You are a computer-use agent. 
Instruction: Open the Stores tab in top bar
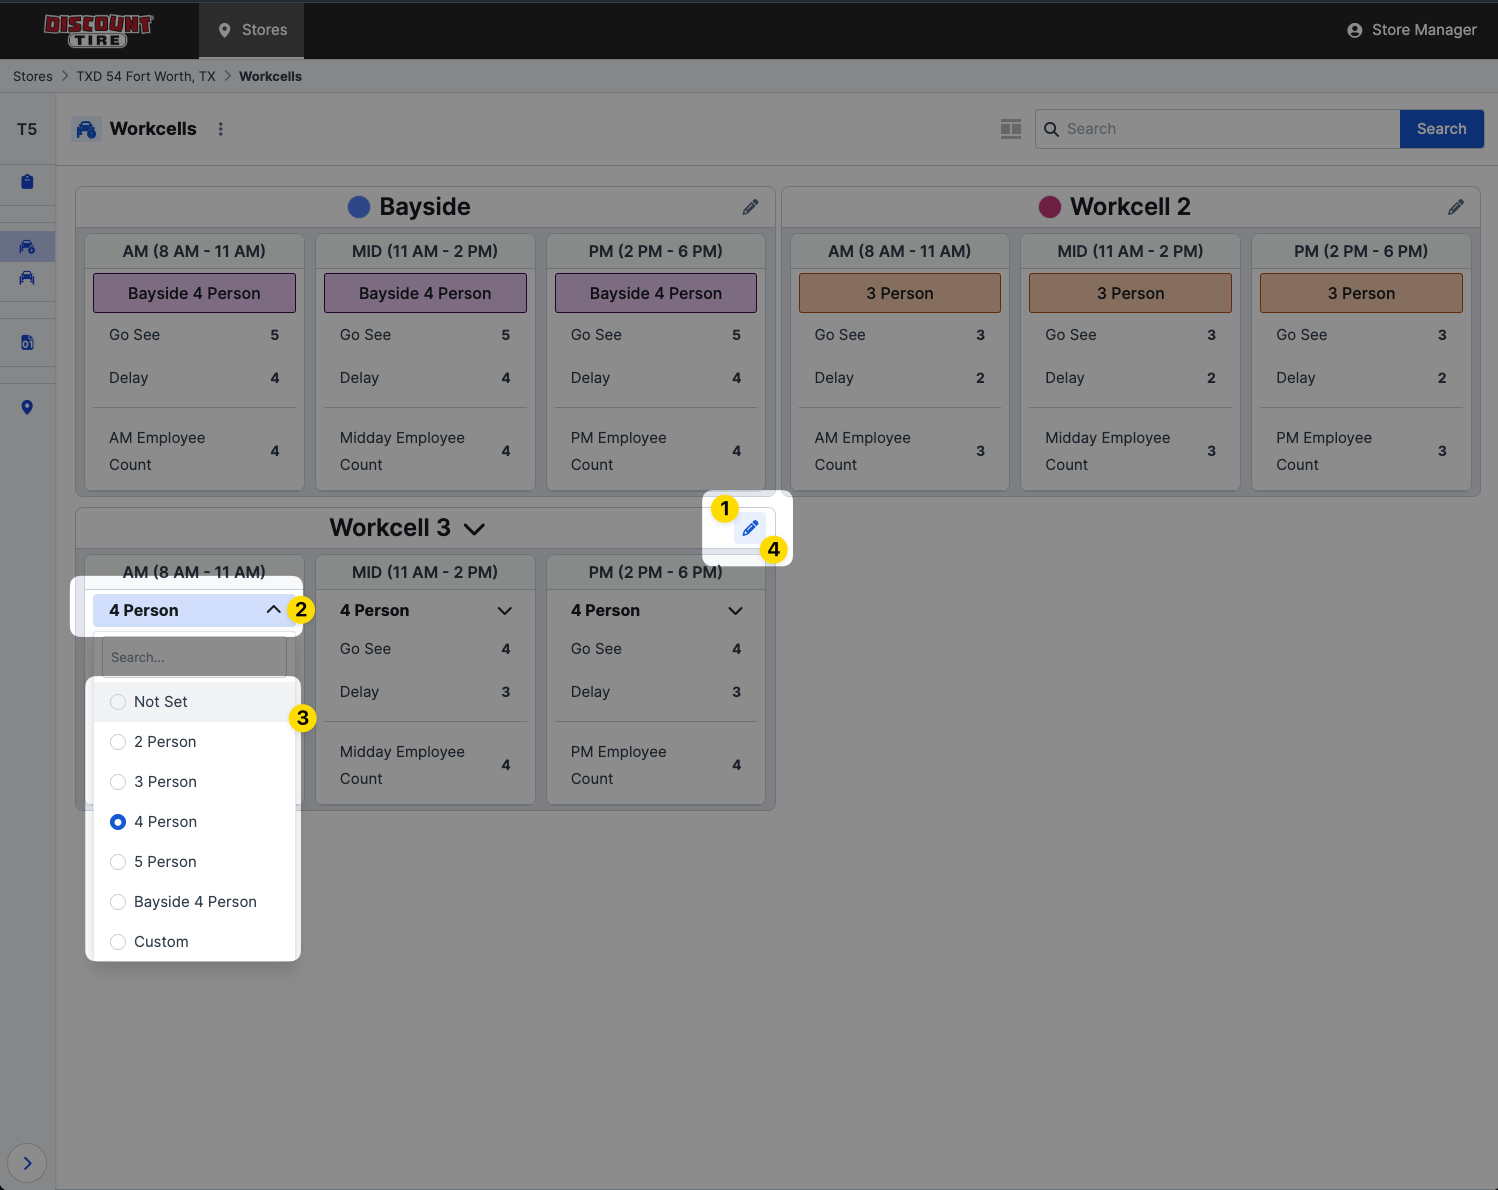coord(252,30)
